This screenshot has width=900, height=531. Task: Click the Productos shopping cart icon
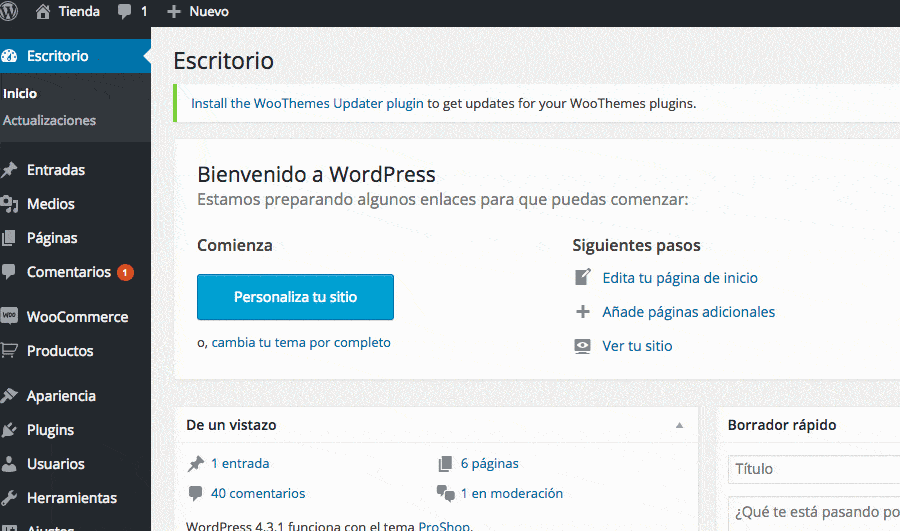pyautogui.click(x=9, y=350)
